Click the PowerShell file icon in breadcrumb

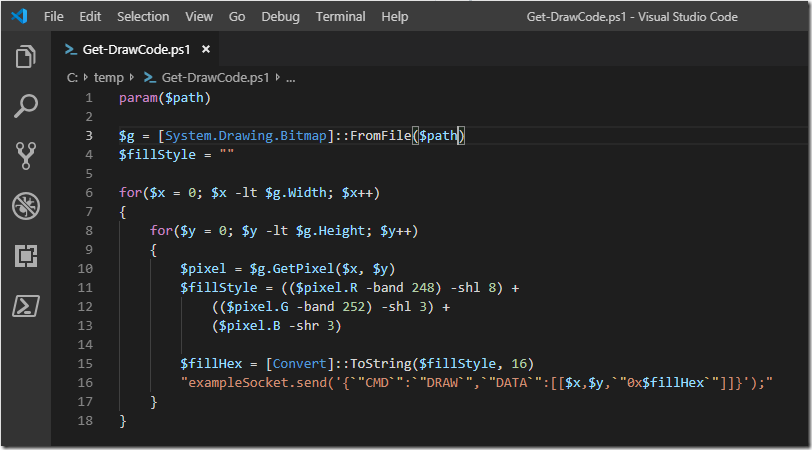point(150,78)
